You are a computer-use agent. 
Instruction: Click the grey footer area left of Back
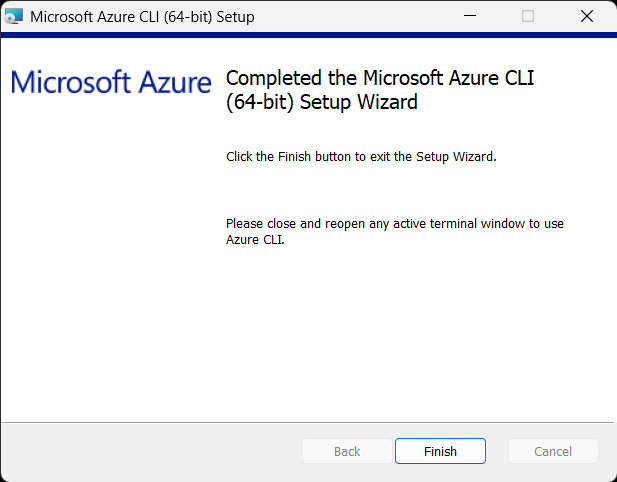coord(150,451)
